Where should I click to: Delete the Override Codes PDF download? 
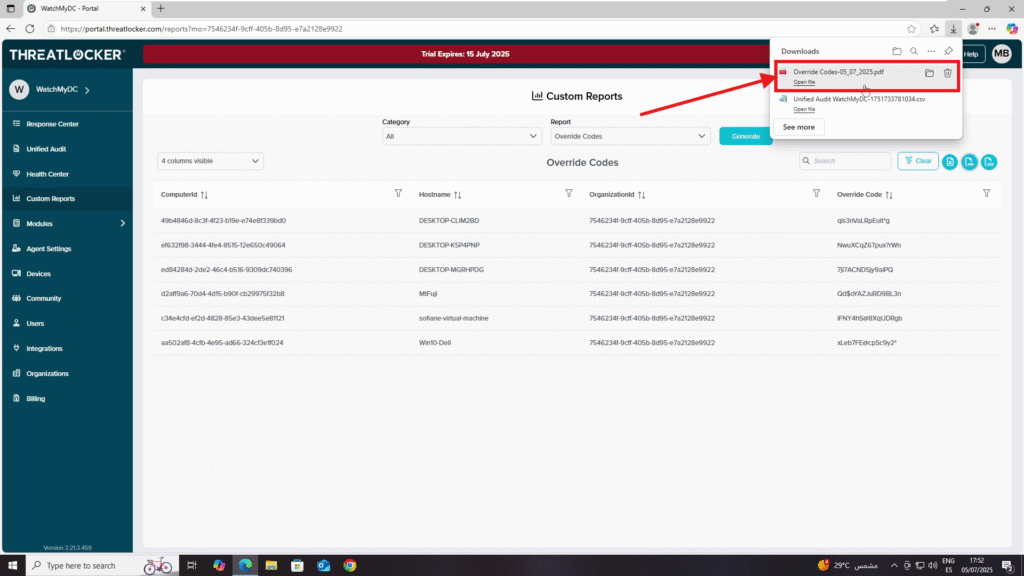tap(948, 73)
